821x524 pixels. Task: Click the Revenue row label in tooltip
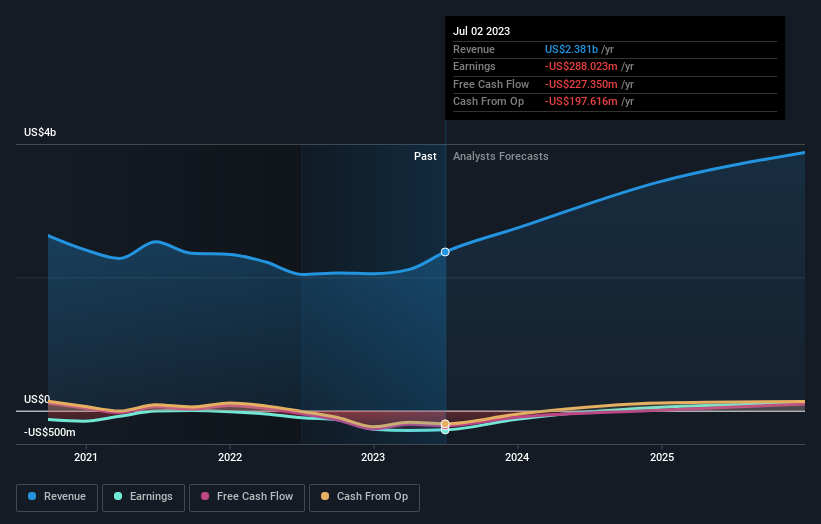click(474, 49)
